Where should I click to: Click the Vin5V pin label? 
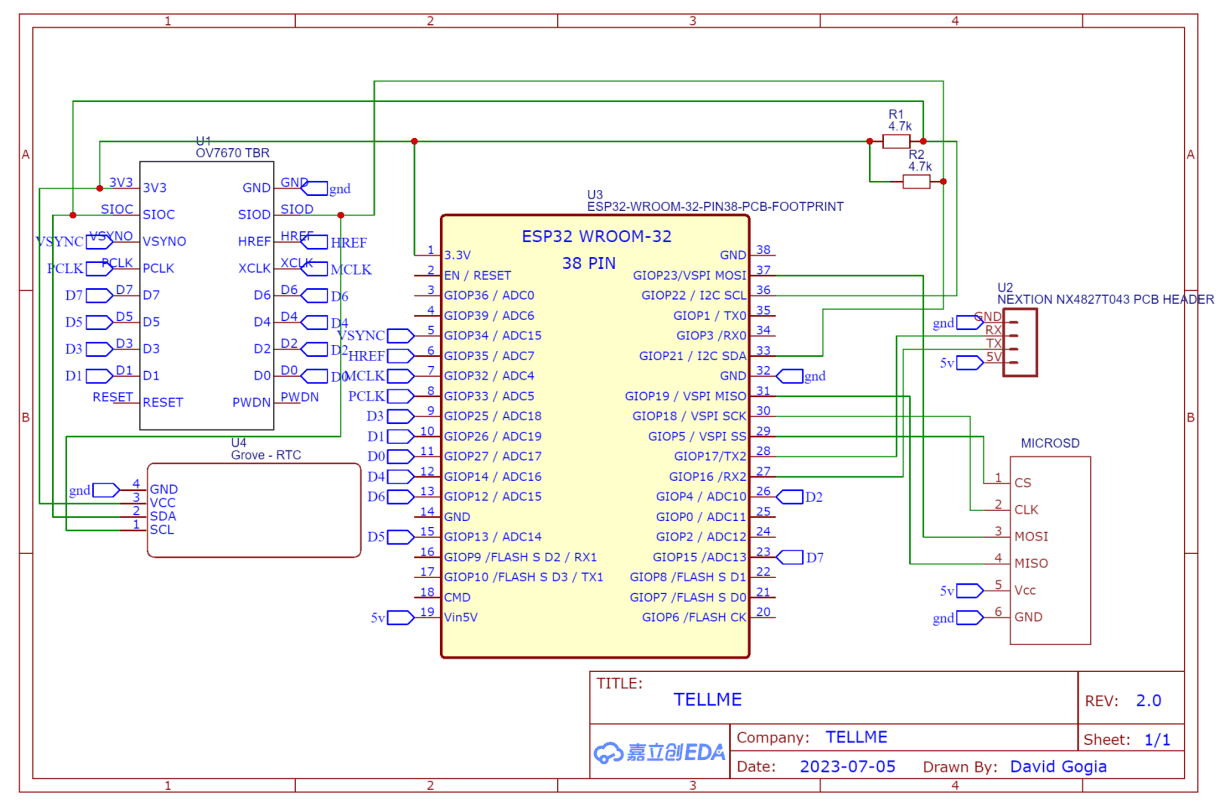[x=461, y=618]
